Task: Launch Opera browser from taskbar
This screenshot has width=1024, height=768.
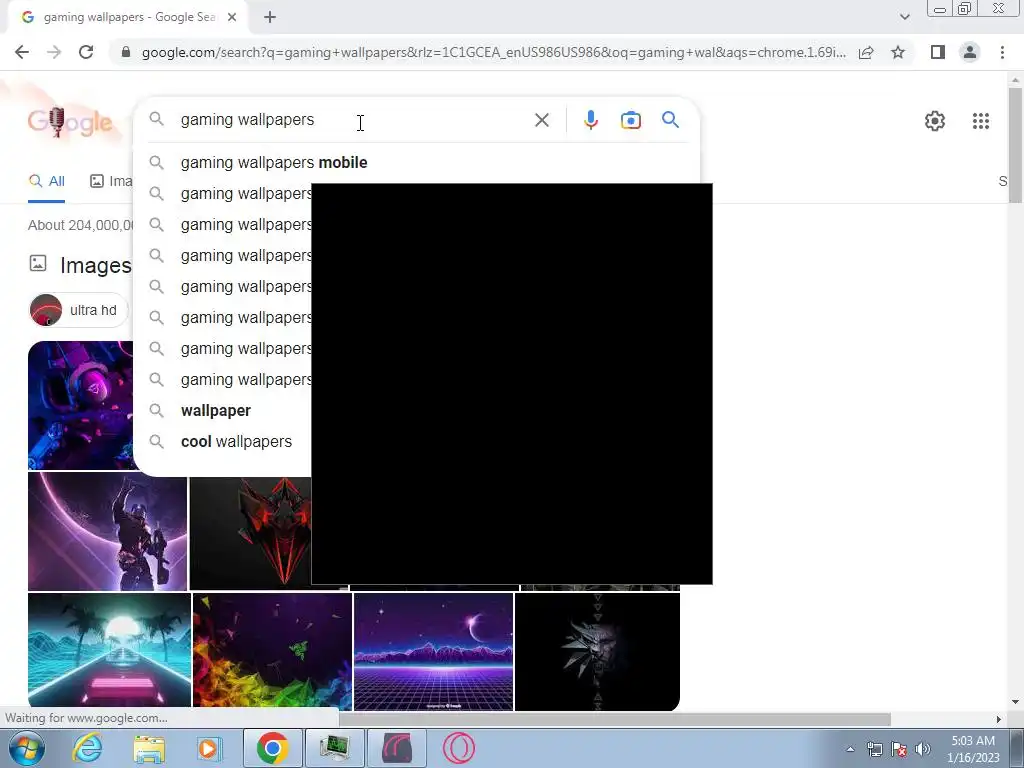Action: click(458, 748)
